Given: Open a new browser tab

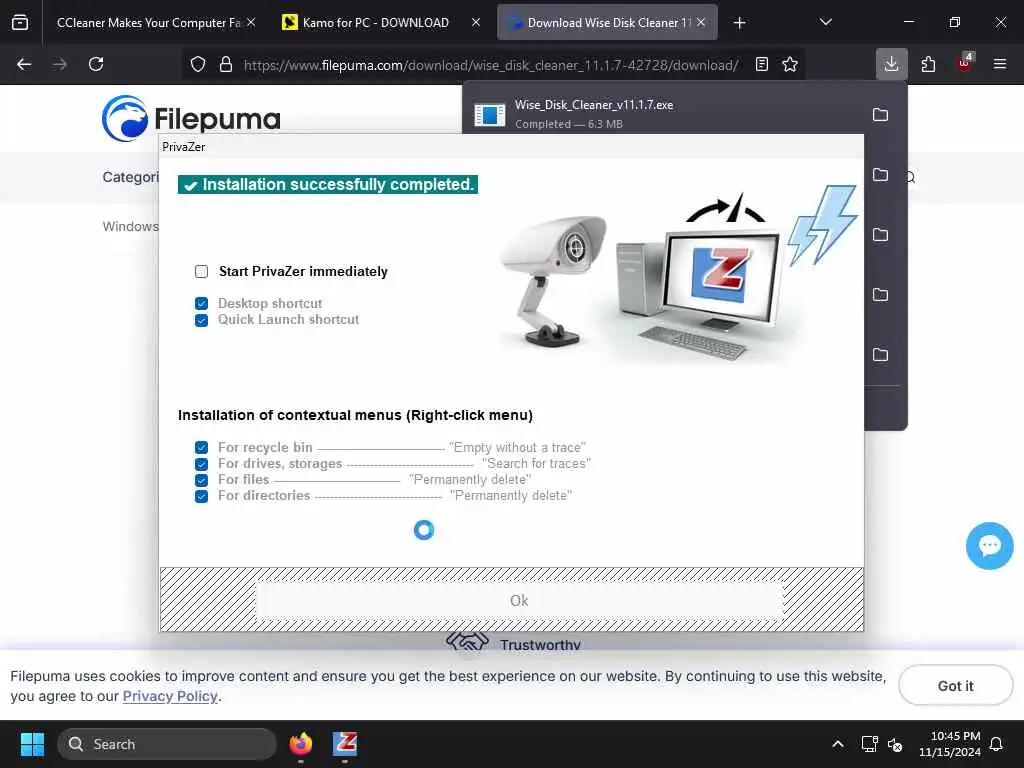Looking at the screenshot, I should [739, 23].
